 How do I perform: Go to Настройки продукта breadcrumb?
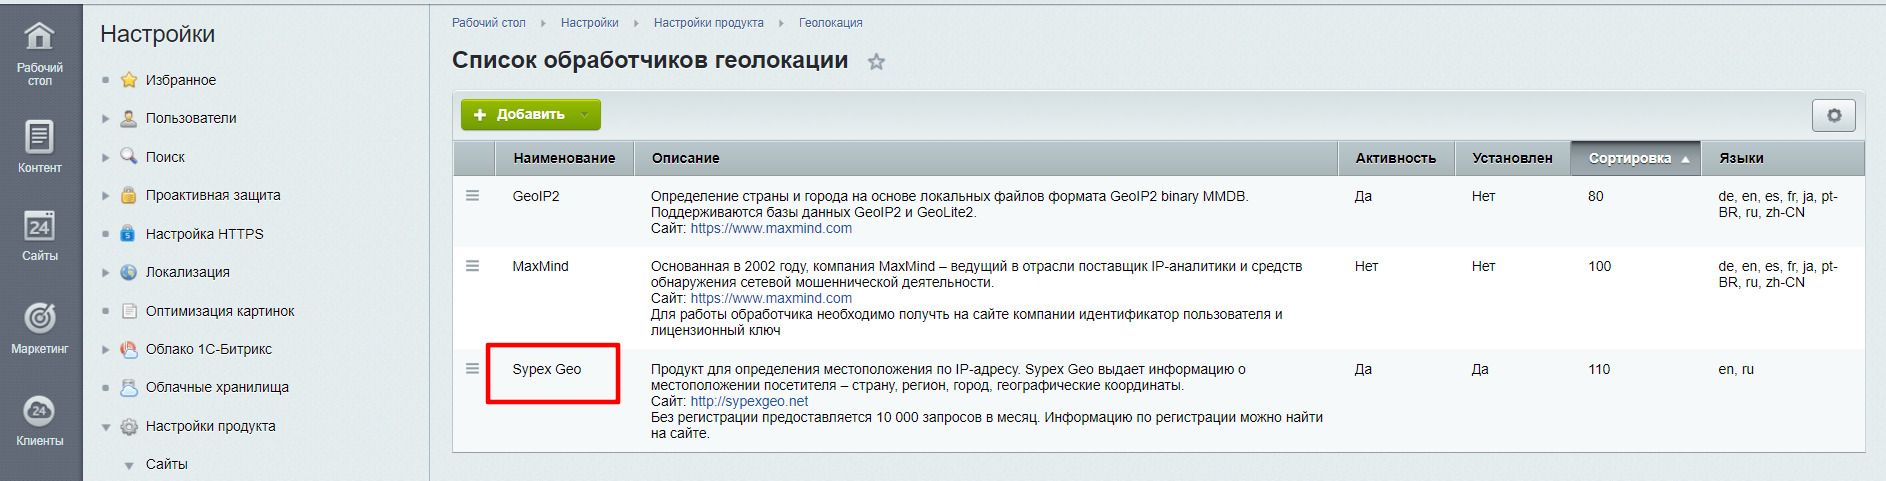coord(708,23)
